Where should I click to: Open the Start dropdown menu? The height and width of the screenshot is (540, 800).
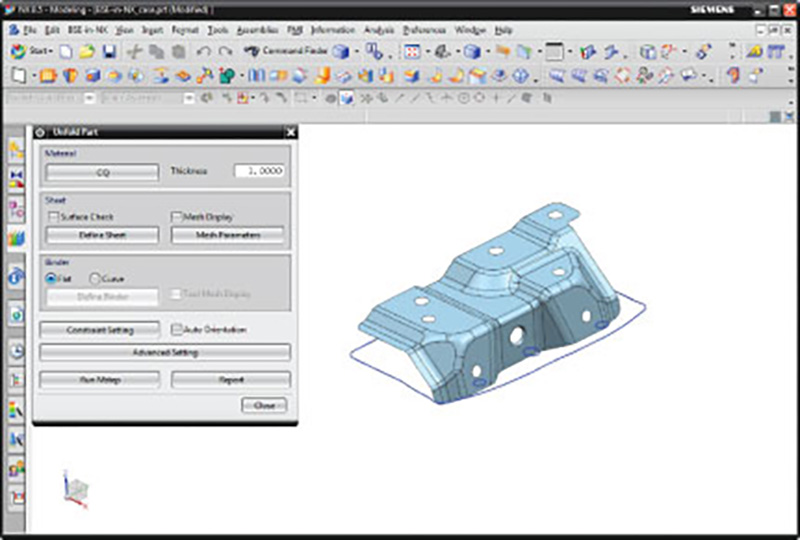tap(34, 51)
